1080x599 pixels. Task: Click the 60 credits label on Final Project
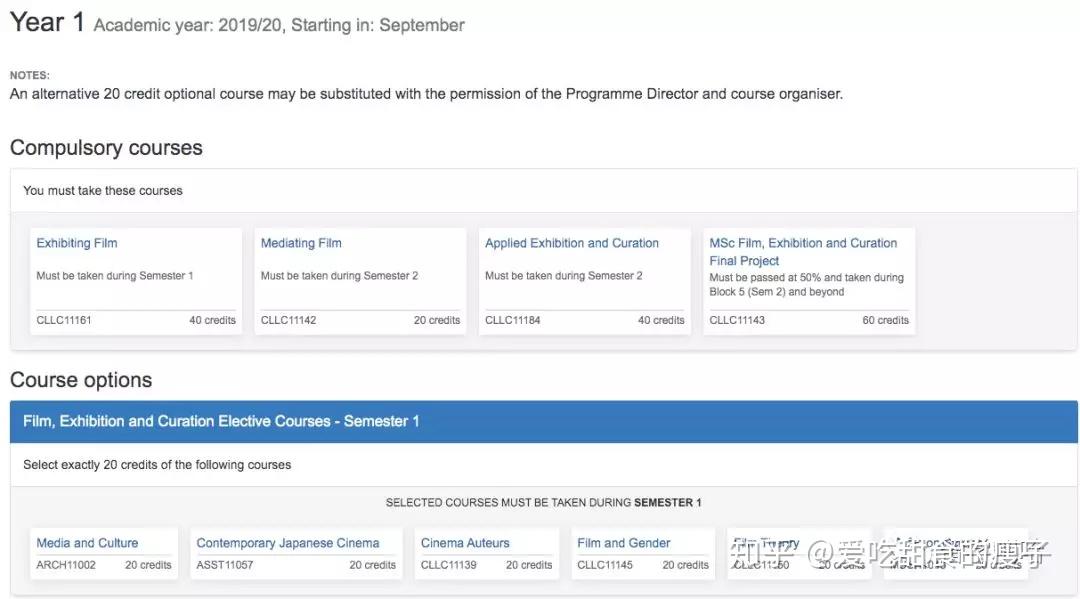click(885, 320)
